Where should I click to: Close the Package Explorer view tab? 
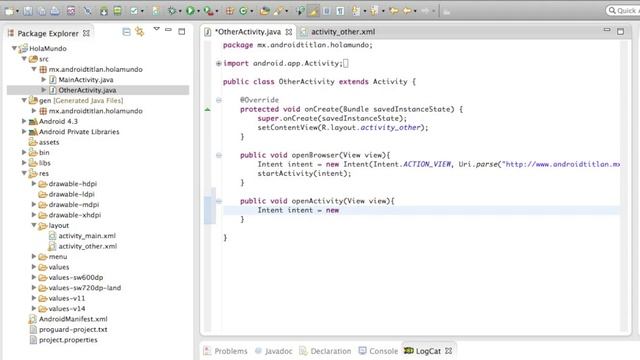86,33
